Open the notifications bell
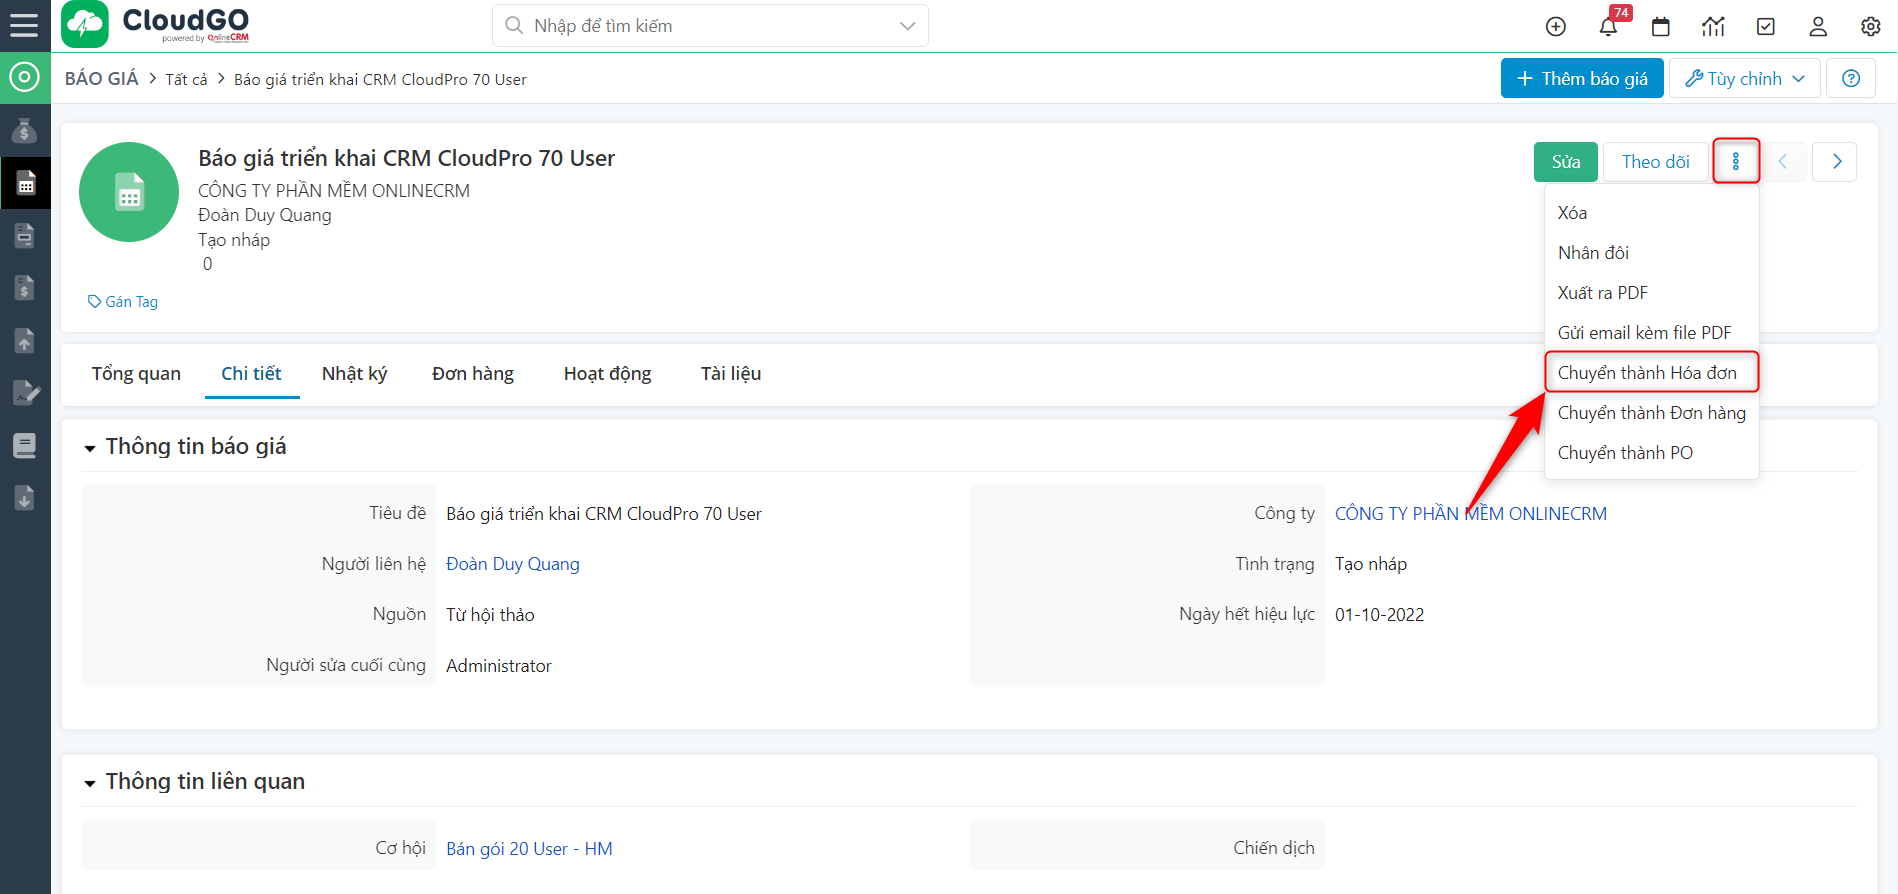Viewport: 1898px width, 894px height. coord(1608,27)
